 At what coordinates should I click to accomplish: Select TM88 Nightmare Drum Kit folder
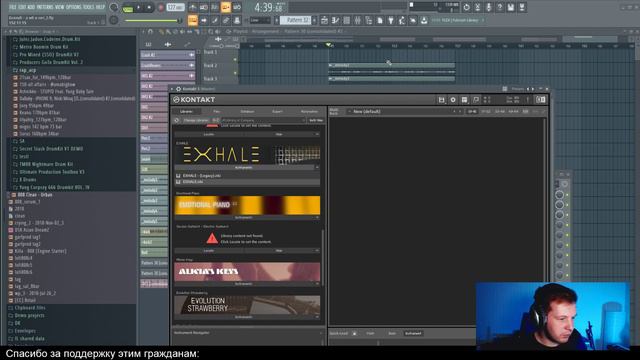(x=46, y=164)
